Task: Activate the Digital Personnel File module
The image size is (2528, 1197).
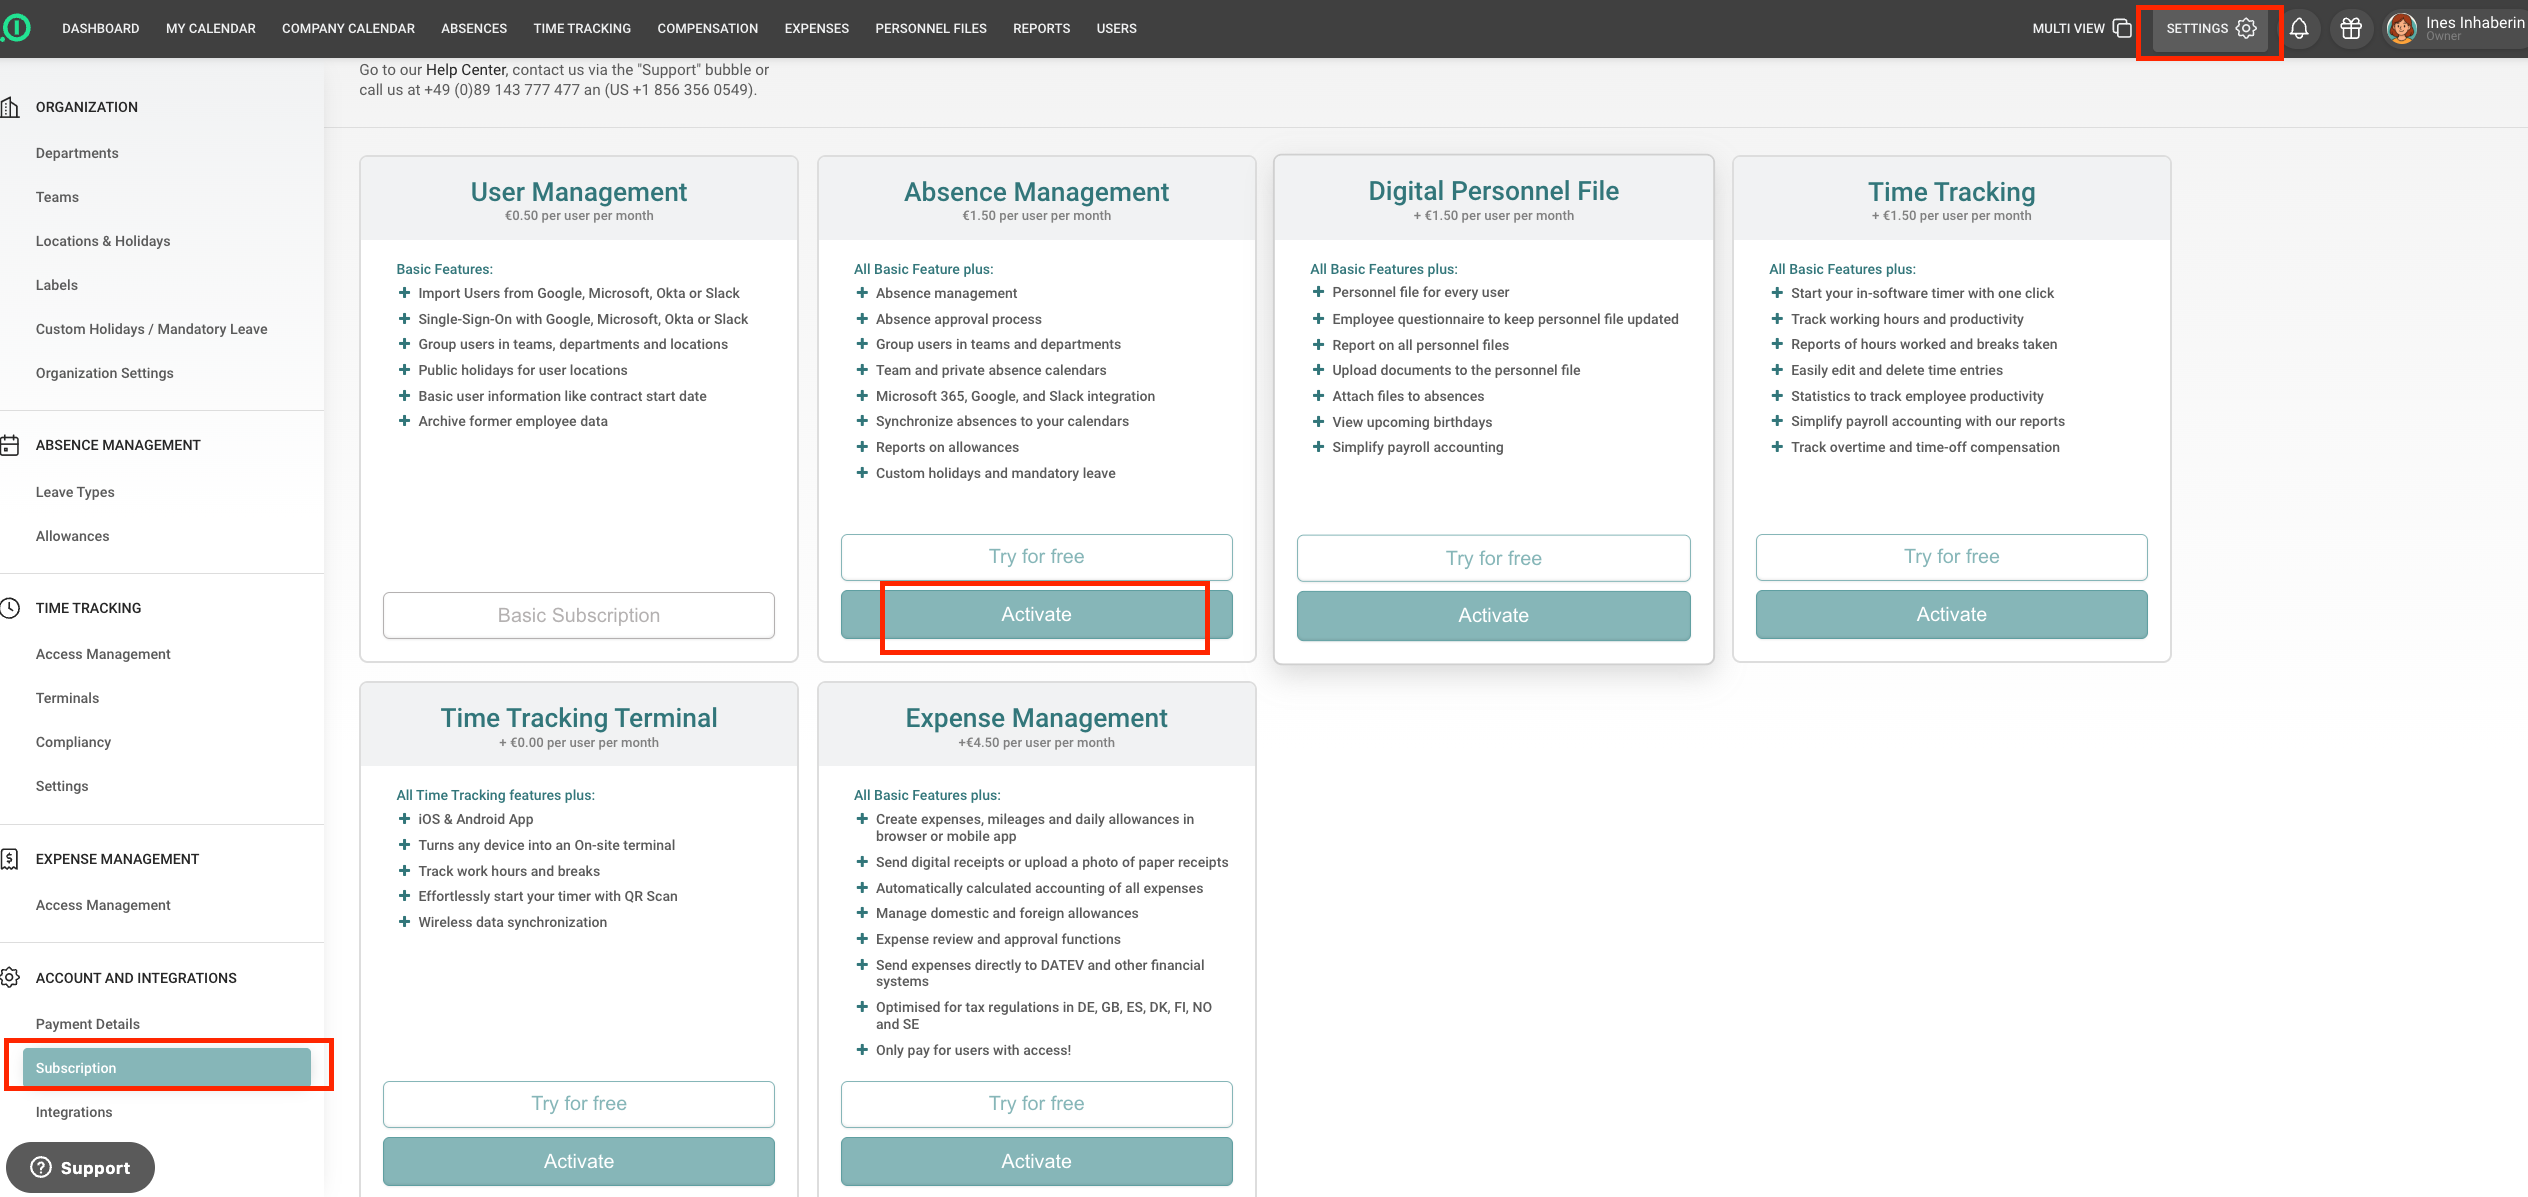Action: pos(1493,616)
